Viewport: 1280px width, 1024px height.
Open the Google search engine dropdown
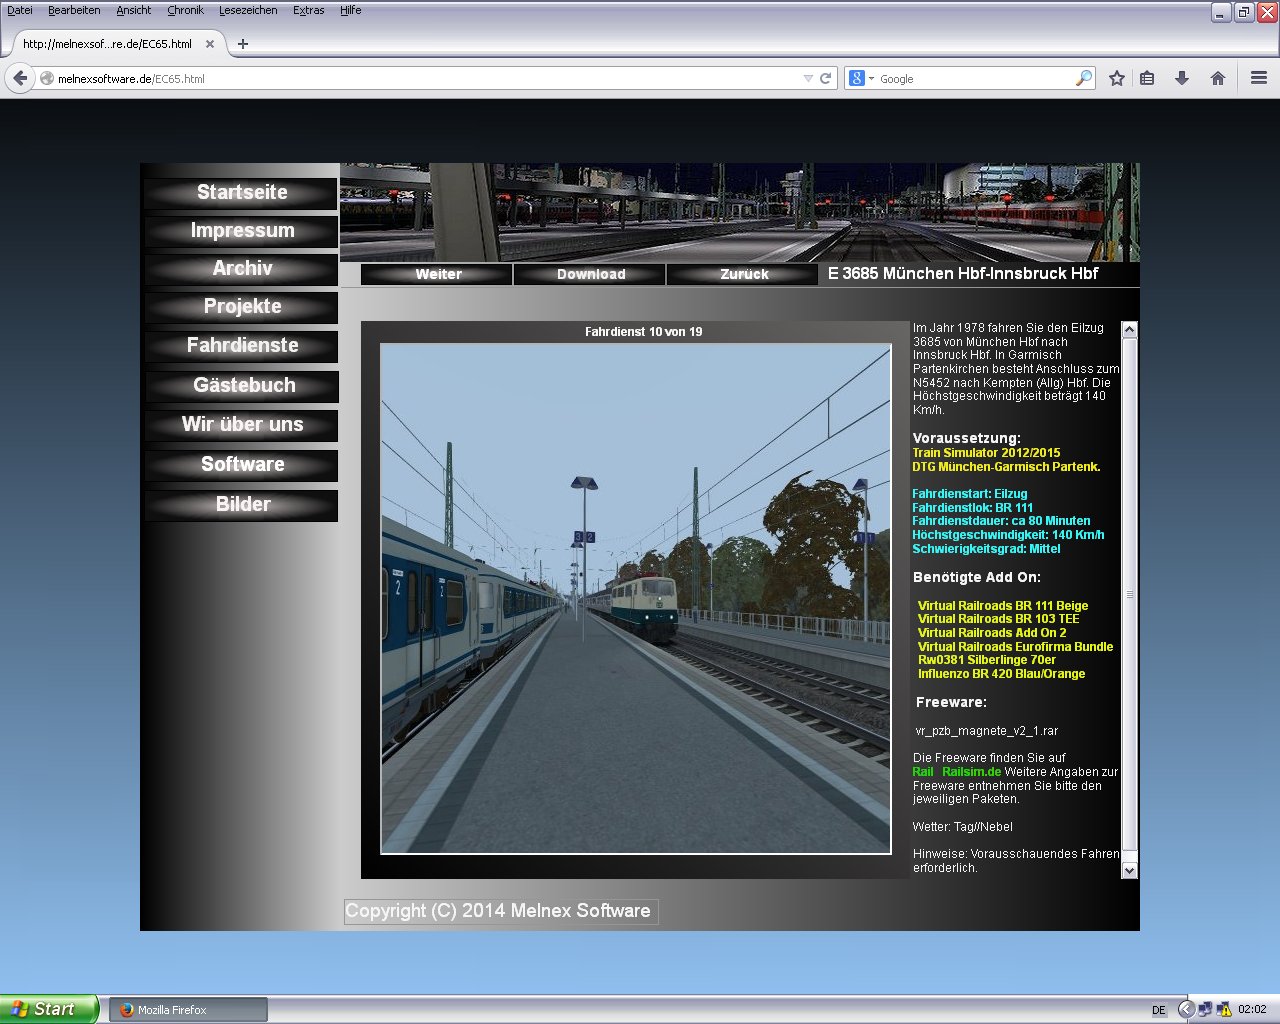(x=861, y=78)
